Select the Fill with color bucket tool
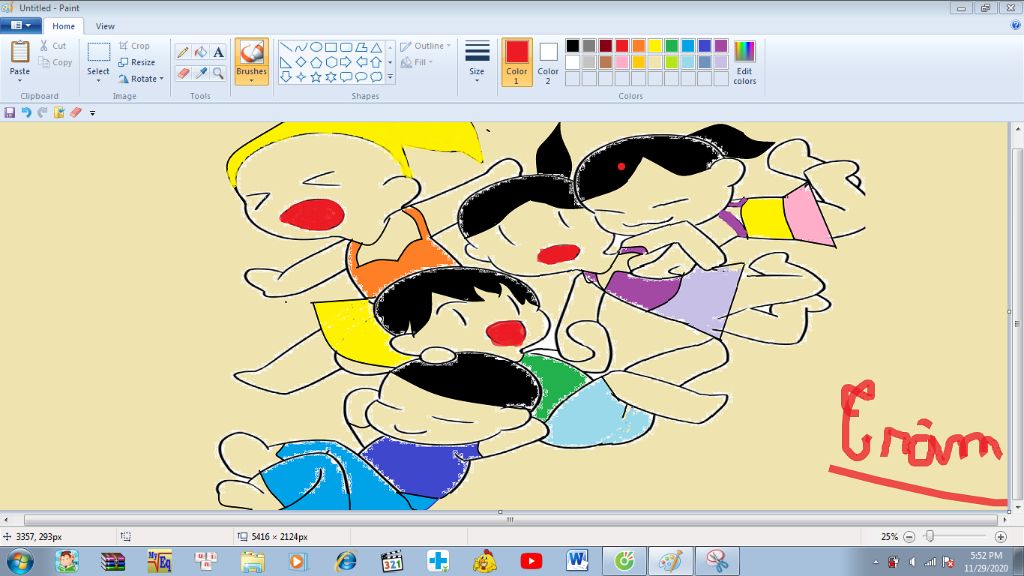This screenshot has height=576, width=1024. [201, 52]
